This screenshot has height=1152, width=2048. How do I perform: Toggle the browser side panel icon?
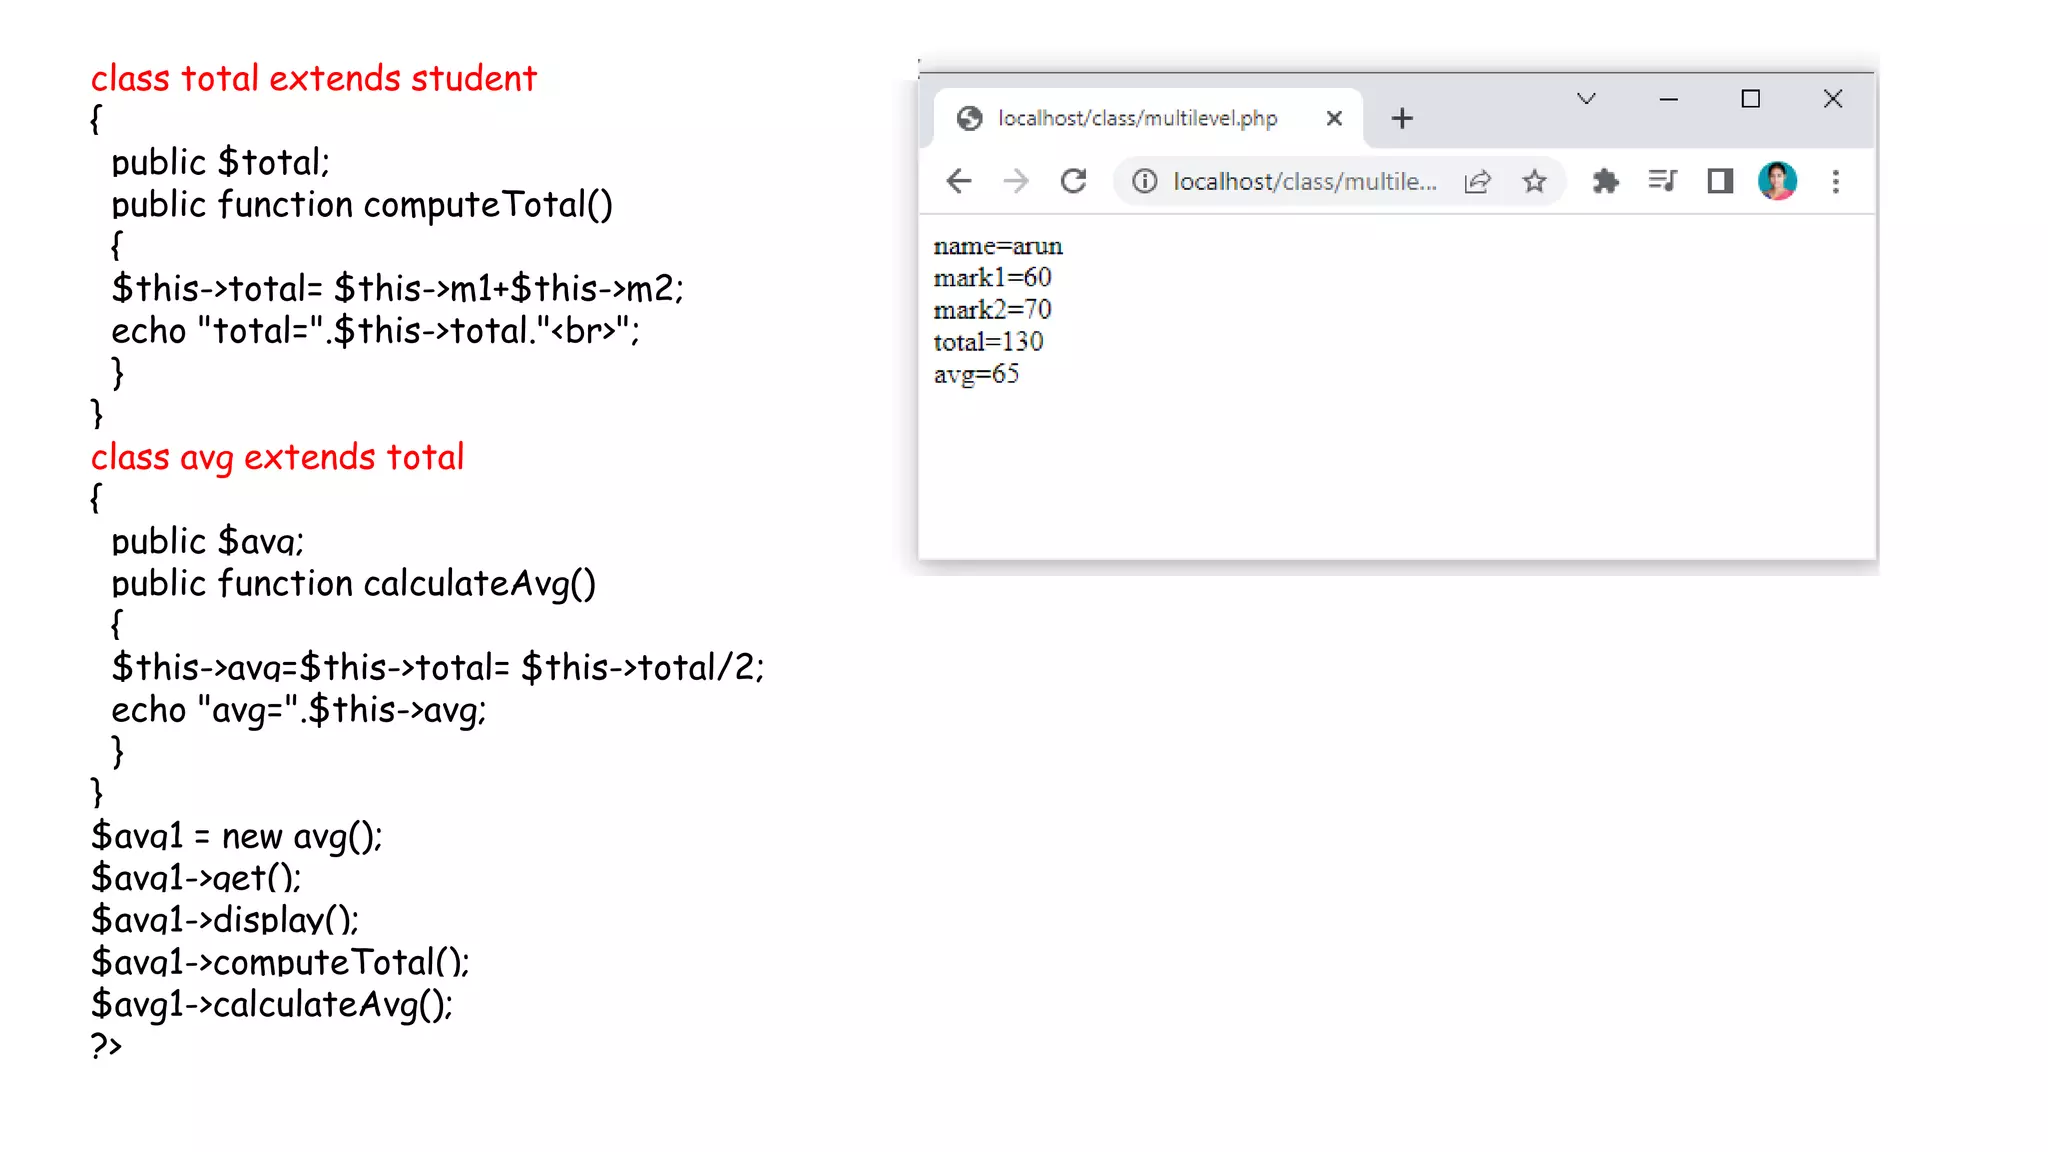pos(1720,181)
